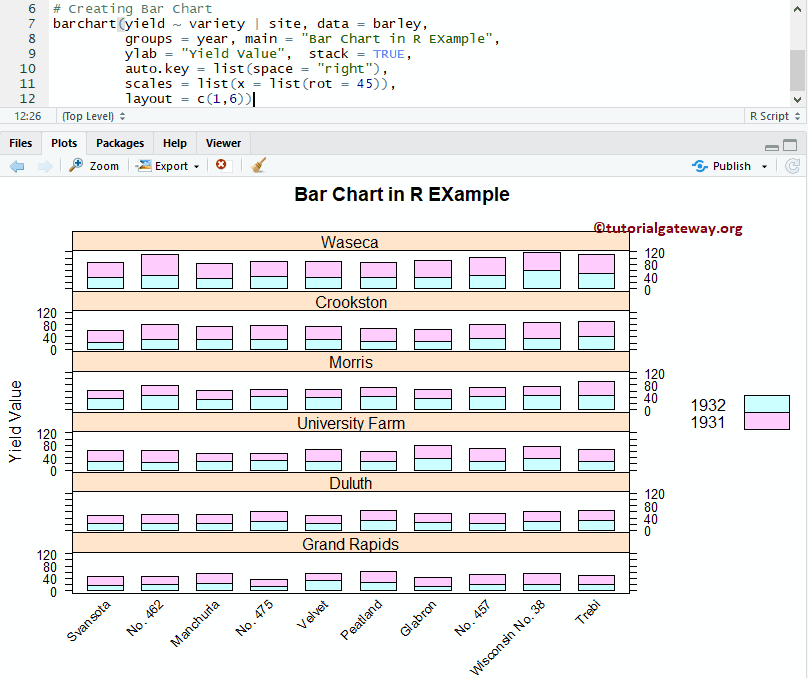Switch to the Packages tab
The image size is (808, 678).
point(120,143)
